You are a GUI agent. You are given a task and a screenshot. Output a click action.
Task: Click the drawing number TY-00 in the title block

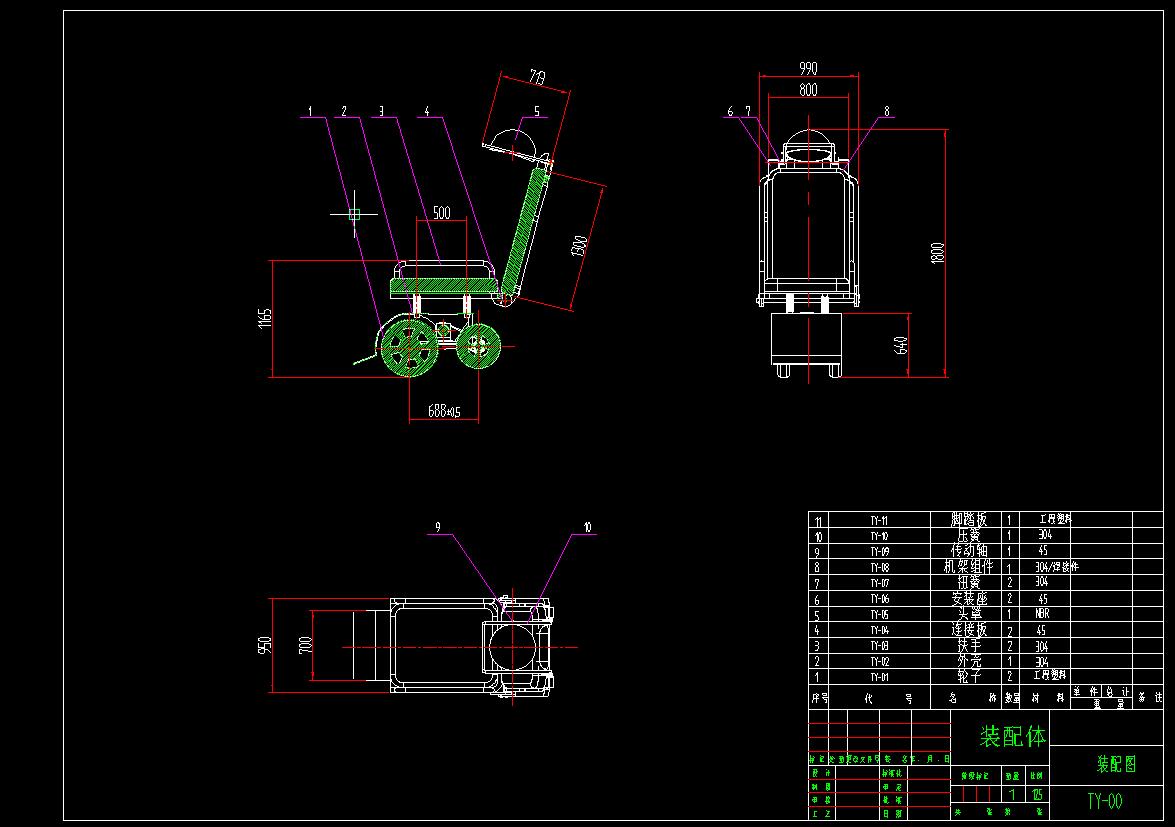[x=1103, y=800]
